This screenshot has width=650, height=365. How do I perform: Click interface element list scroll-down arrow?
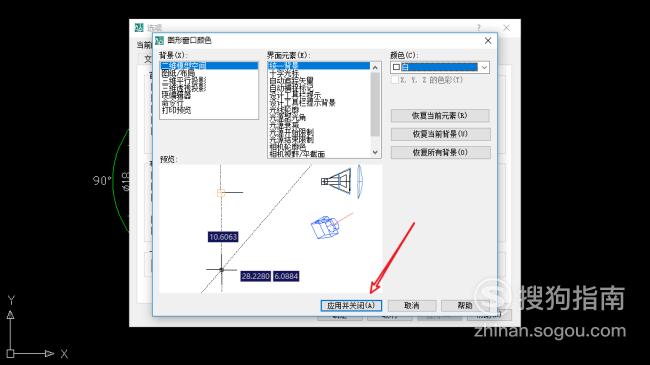click(375, 153)
